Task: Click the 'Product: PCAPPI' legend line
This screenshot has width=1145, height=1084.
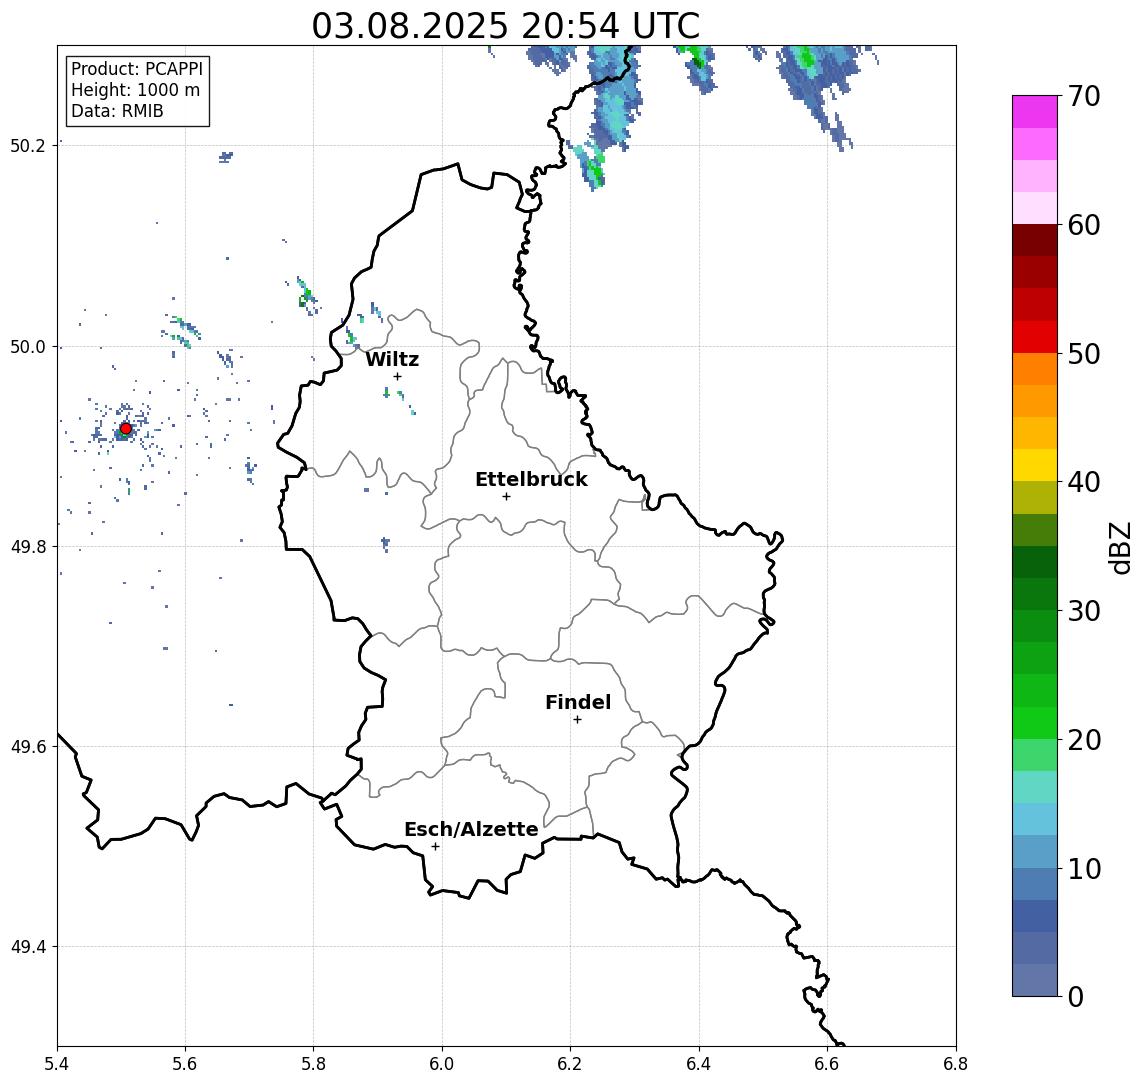Action: coord(137,69)
